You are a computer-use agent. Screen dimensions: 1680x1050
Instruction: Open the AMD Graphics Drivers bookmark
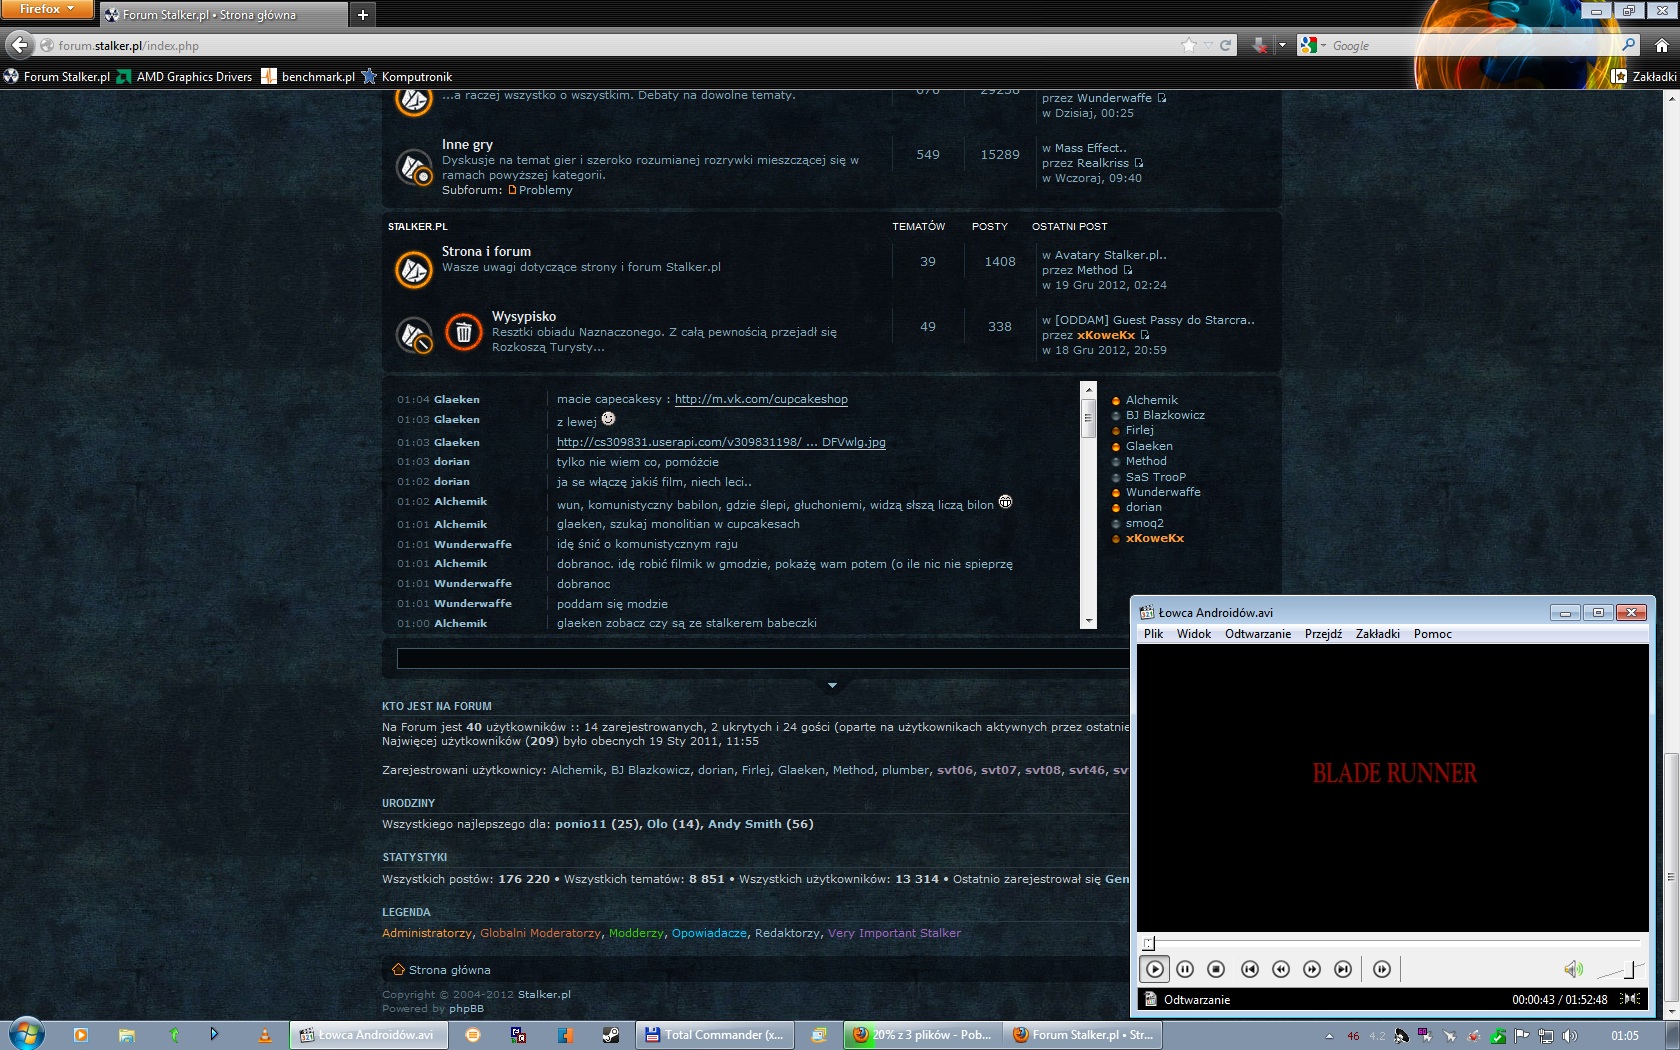coord(185,76)
